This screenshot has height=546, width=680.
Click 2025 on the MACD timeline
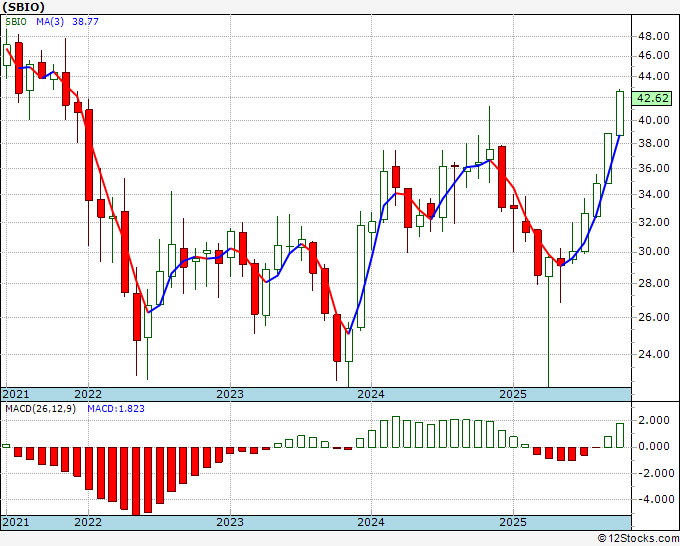[513, 522]
